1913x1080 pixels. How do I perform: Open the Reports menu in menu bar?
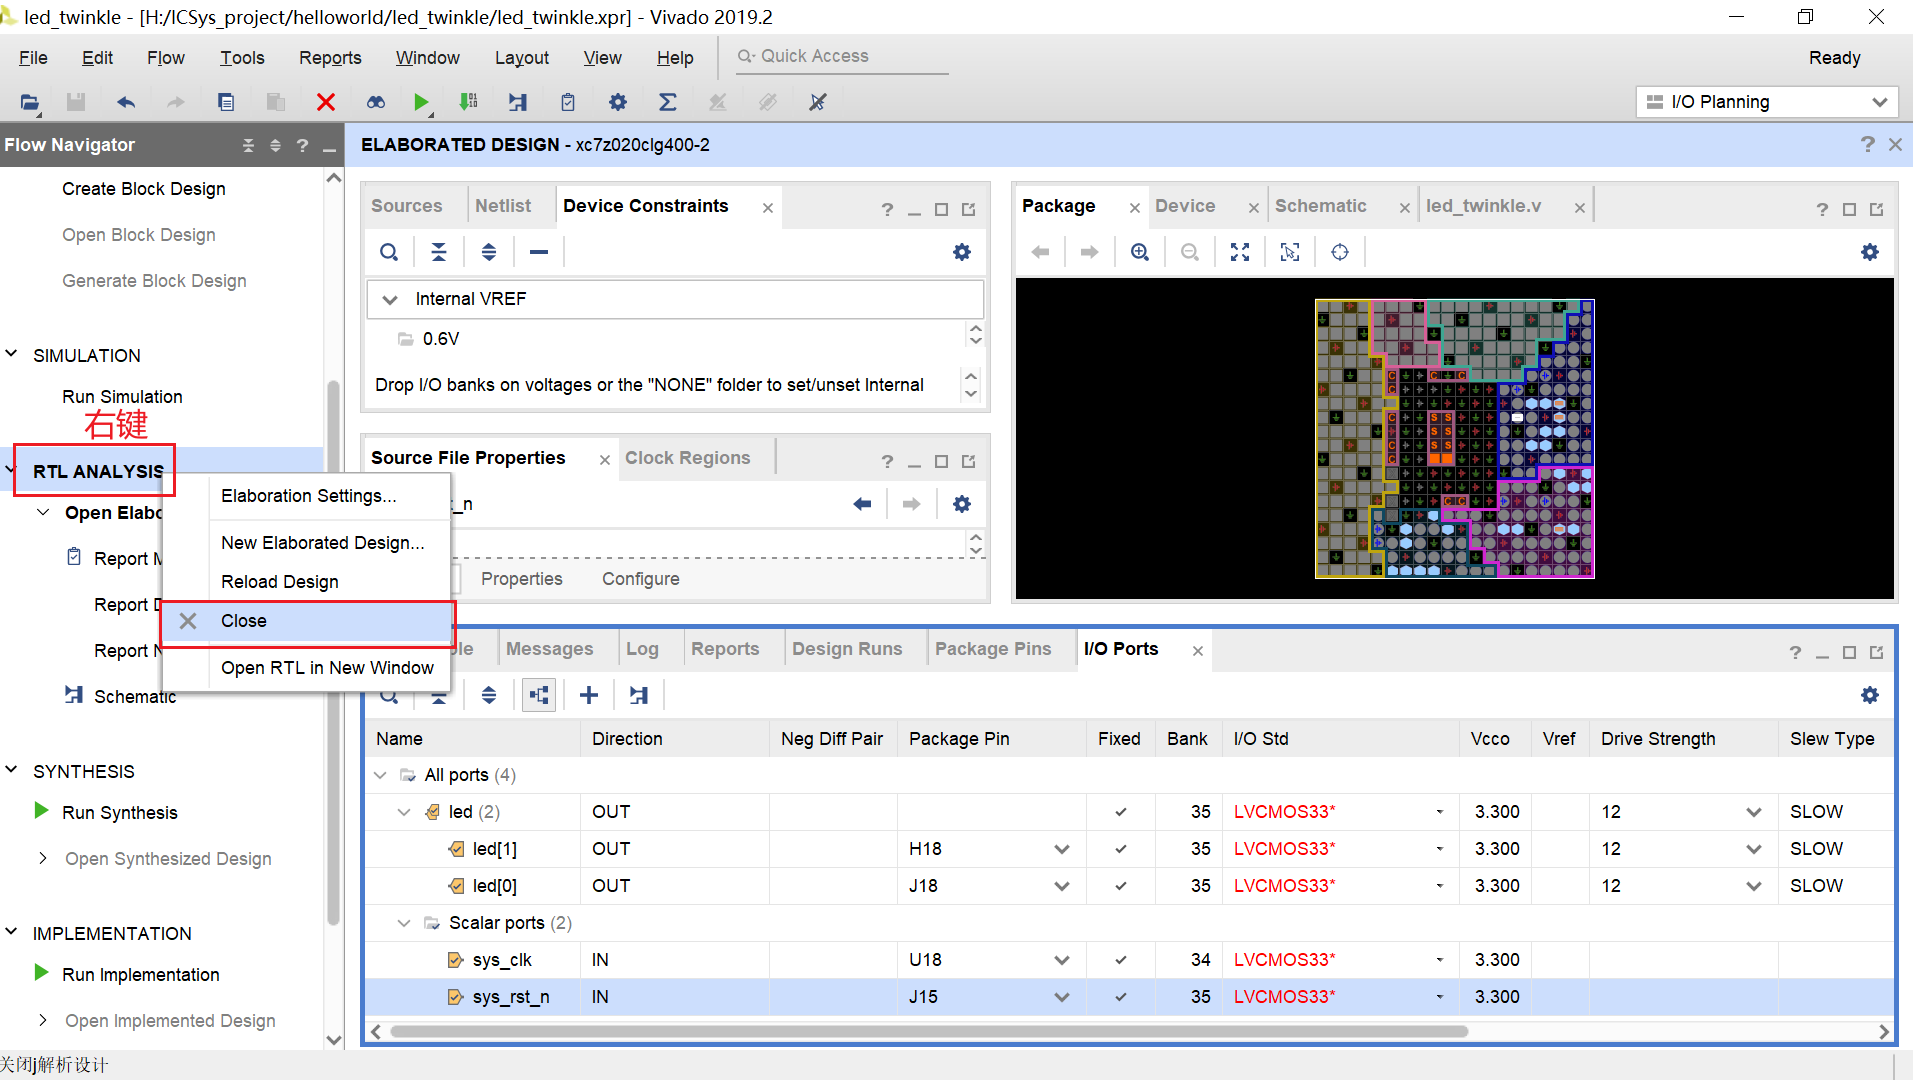tap(330, 58)
